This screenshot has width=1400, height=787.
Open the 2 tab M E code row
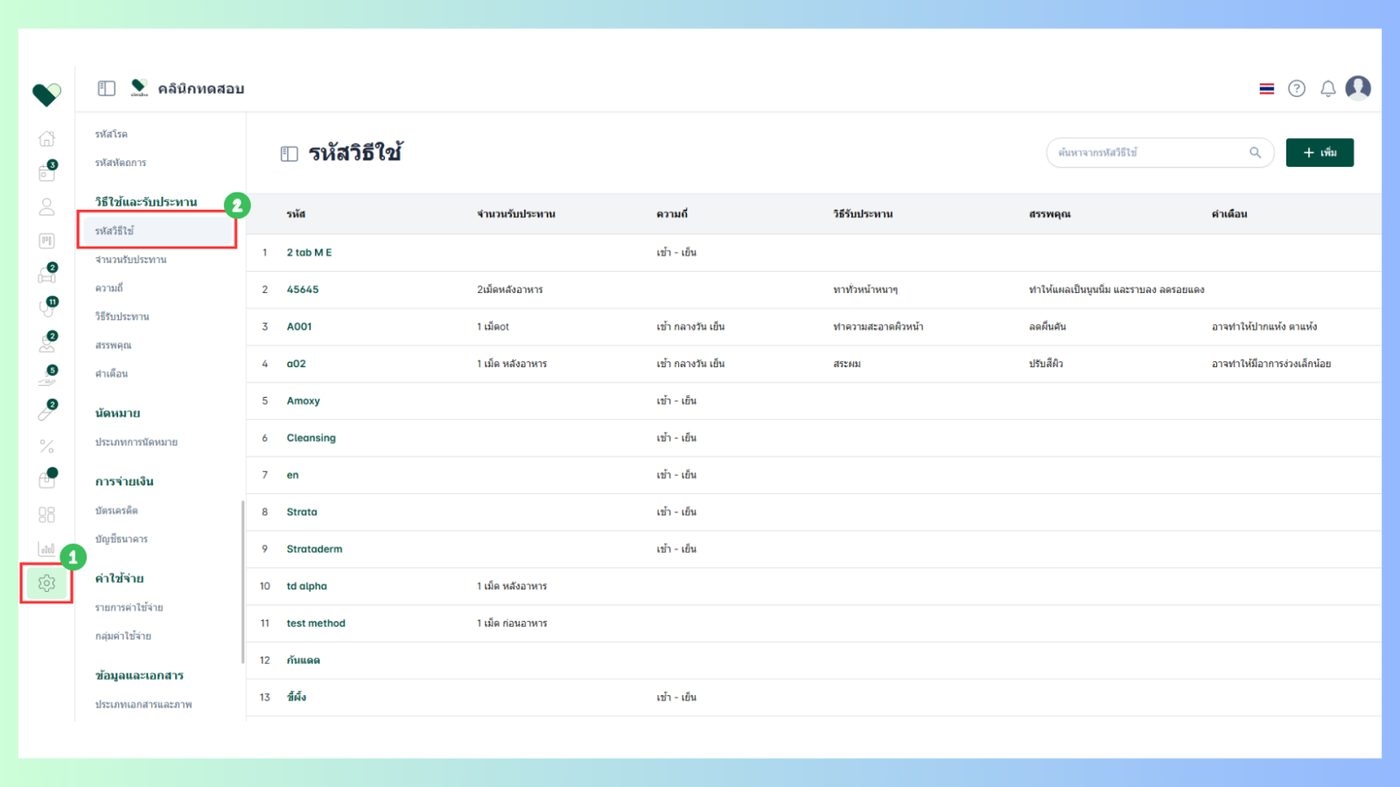(813, 253)
